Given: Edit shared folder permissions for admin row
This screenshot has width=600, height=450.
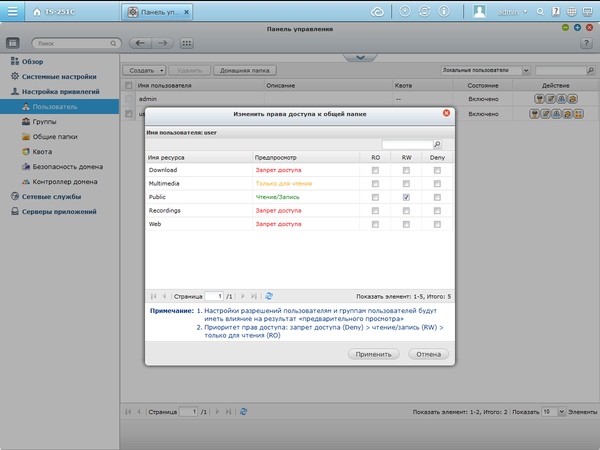Looking at the screenshot, I should [x=572, y=99].
